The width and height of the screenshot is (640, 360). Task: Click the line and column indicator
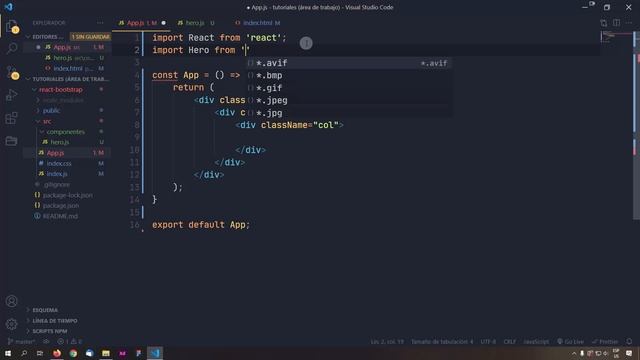(387, 341)
